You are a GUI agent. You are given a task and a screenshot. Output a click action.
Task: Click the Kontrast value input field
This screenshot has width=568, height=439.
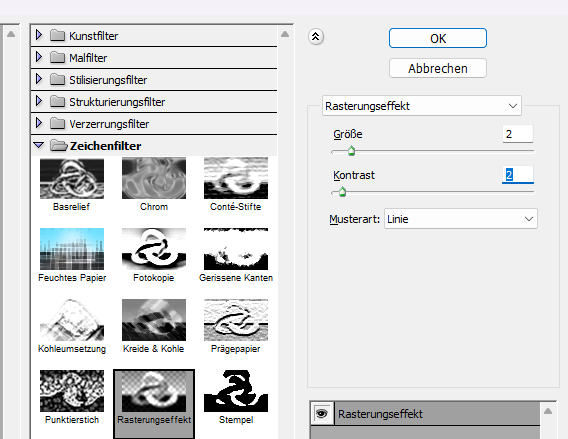(x=518, y=175)
